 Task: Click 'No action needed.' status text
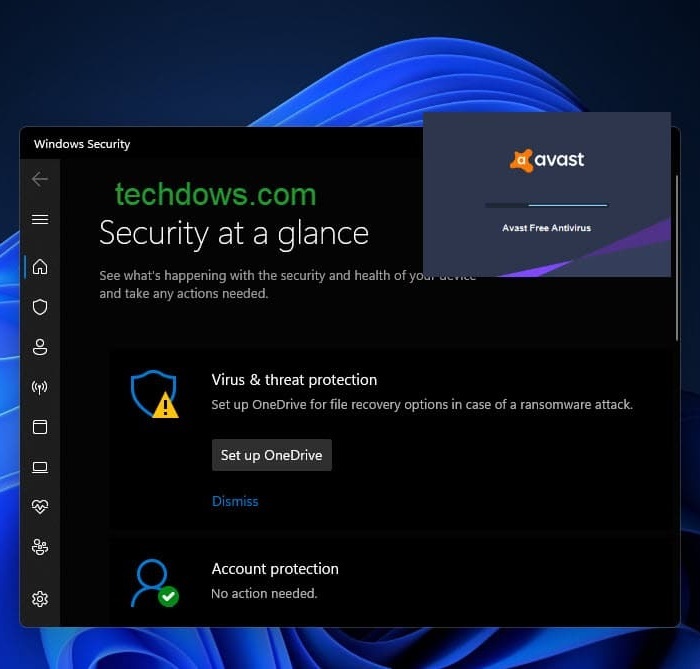point(264,594)
